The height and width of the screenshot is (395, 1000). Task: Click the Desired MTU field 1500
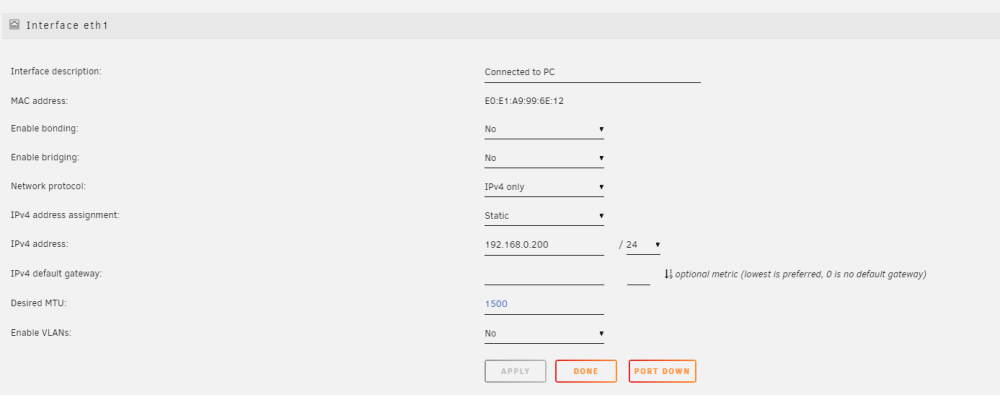point(544,304)
